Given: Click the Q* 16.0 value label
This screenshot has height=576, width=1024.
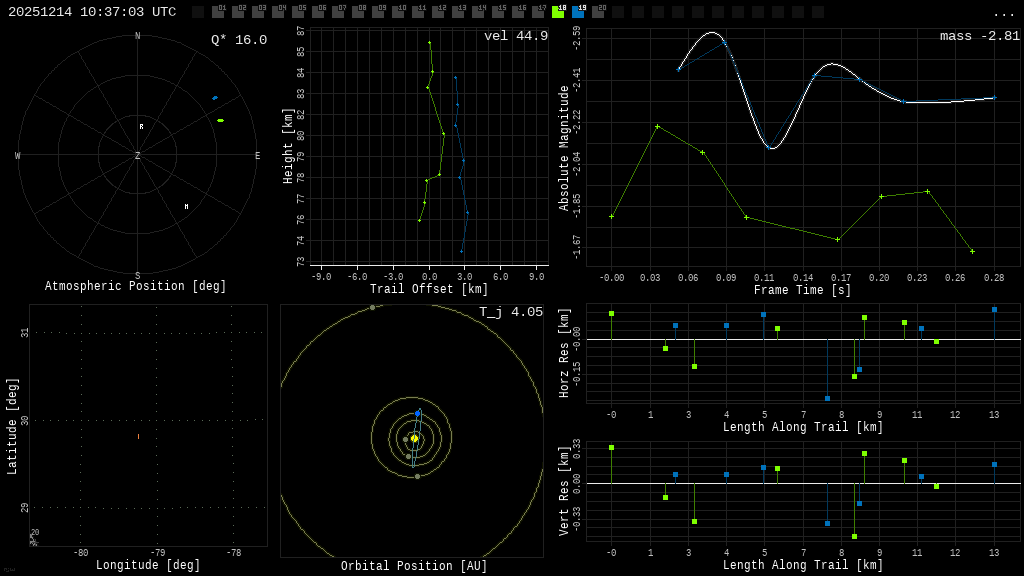Looking at the screenshot, I should point(238,40).
